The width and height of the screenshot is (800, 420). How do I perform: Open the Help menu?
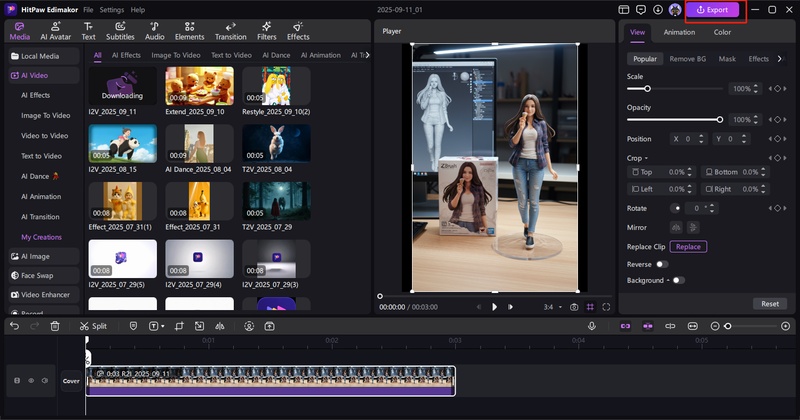tap(138, 10)
